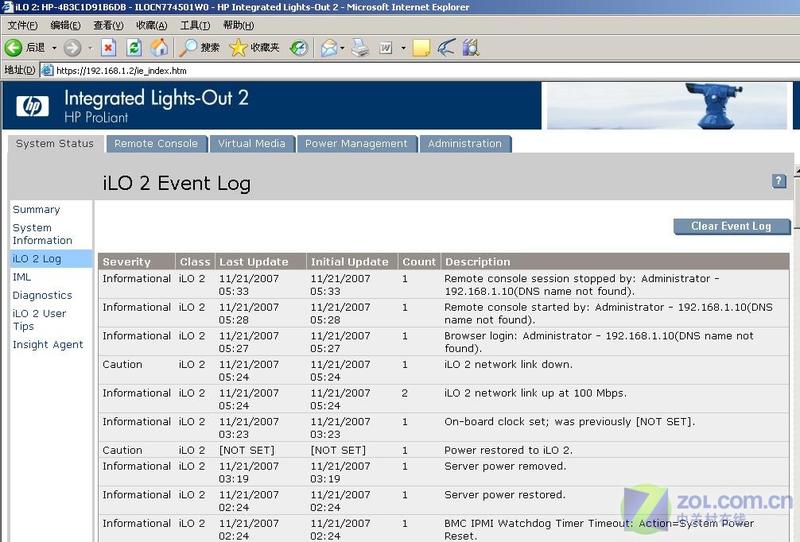Image resolution: width=800 pixels, height=542 pixels.
Task: Switch to the Power Management tab
Action: click(x=357, y=144)
